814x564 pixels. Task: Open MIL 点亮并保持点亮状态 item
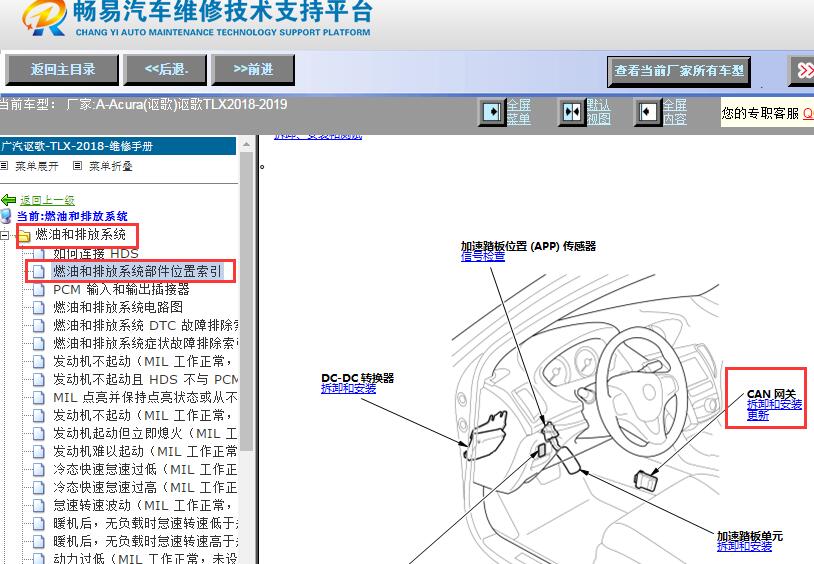tap(146, 398)
